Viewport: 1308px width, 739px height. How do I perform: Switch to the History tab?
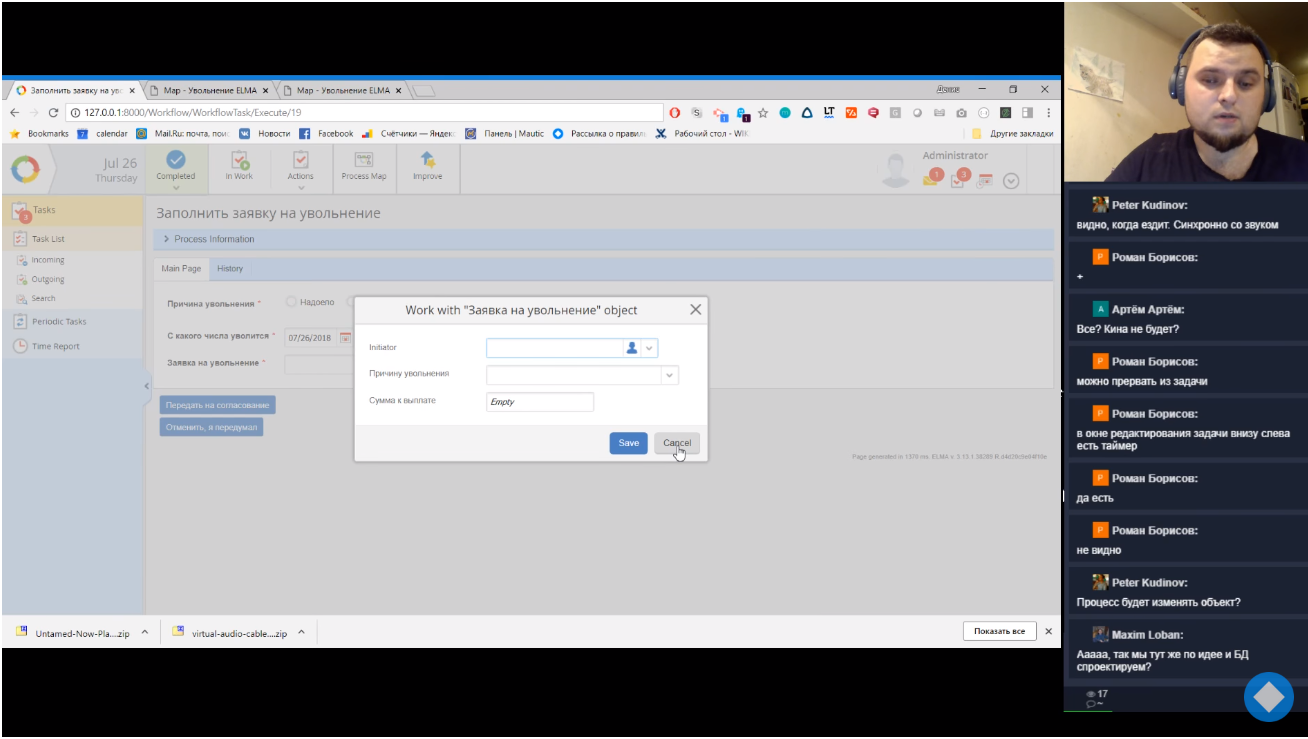(230, 269)
